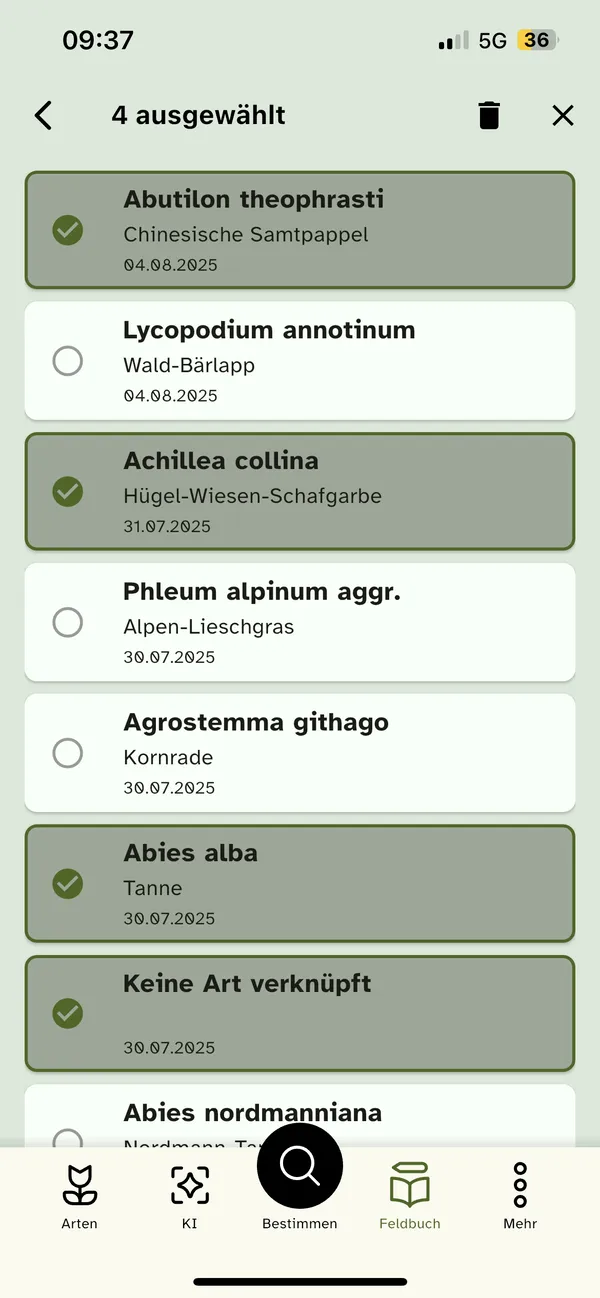Uncheck Abutilon theophrasti entry checkmark
Image resolution: width=600 pixels, height=1298 pixels.
(68, 230)
